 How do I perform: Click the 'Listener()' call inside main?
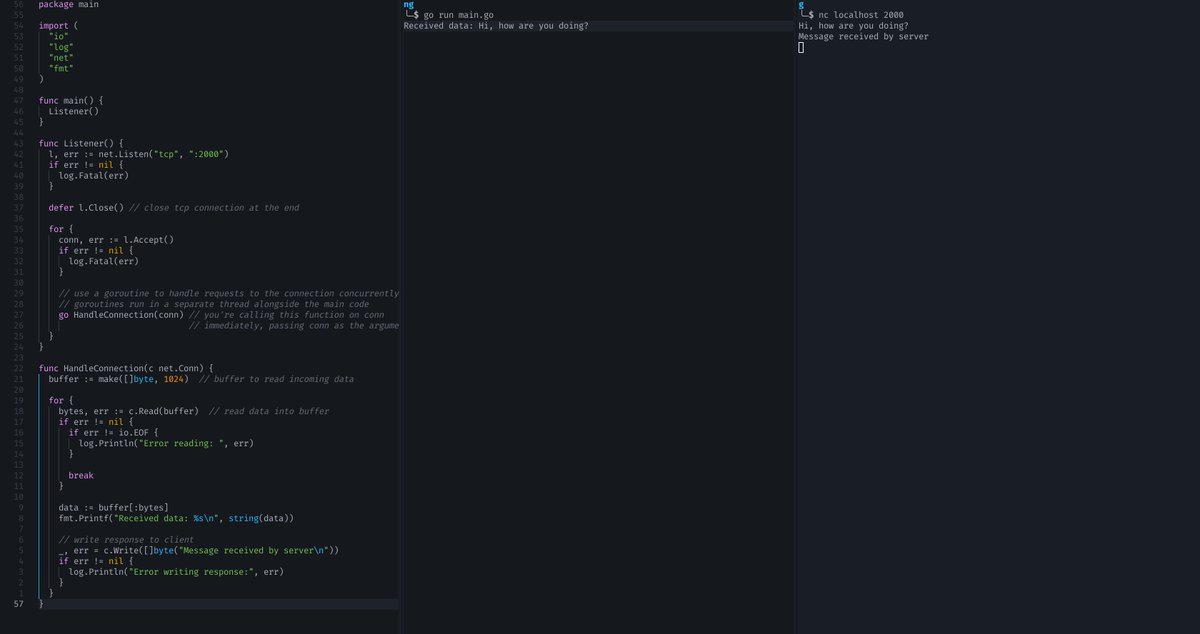click(x=74, y=112)
